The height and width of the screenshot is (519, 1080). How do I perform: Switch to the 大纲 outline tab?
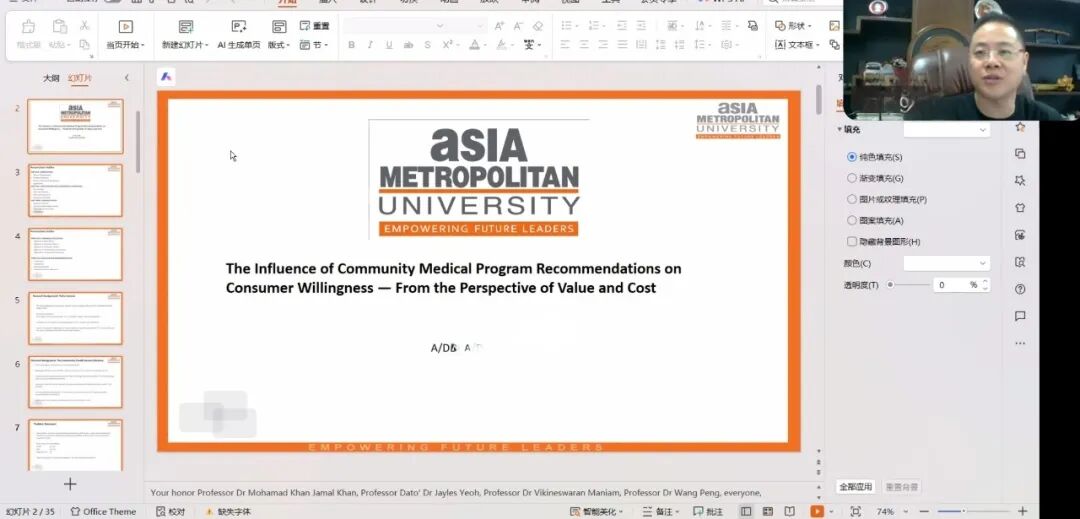51,78
